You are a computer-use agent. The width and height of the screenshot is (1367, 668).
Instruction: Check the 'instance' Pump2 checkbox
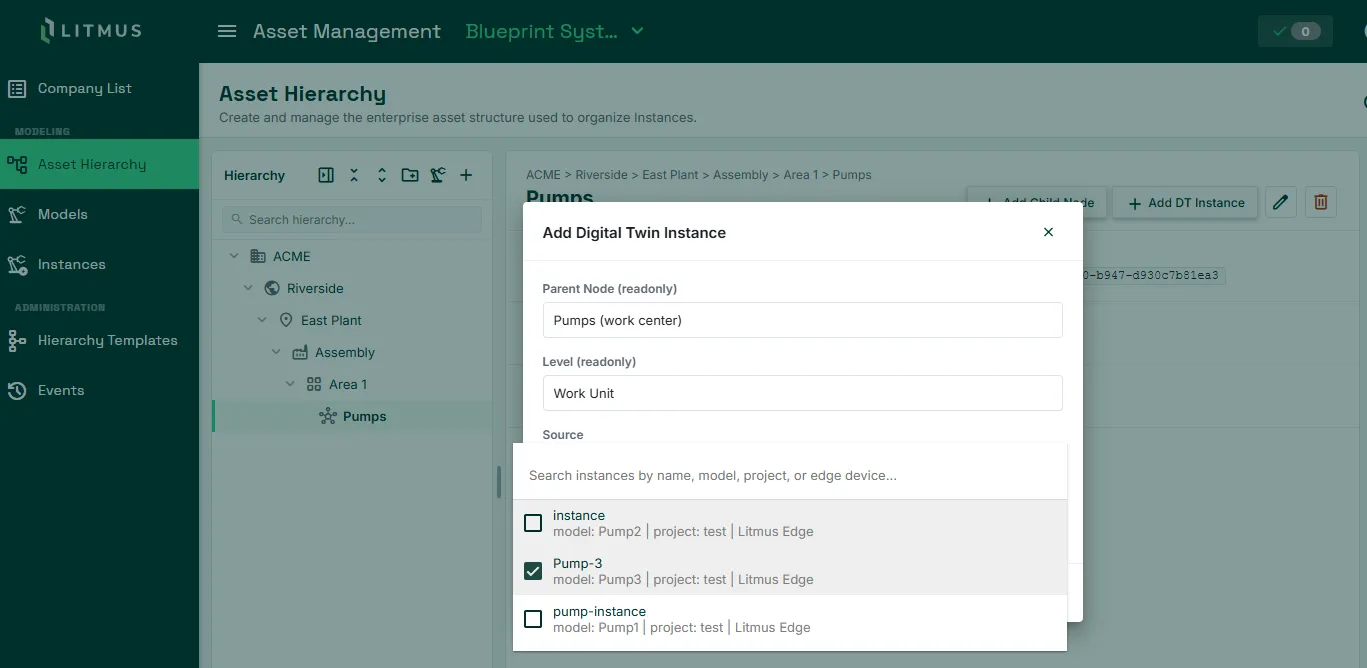coord(533,523)
